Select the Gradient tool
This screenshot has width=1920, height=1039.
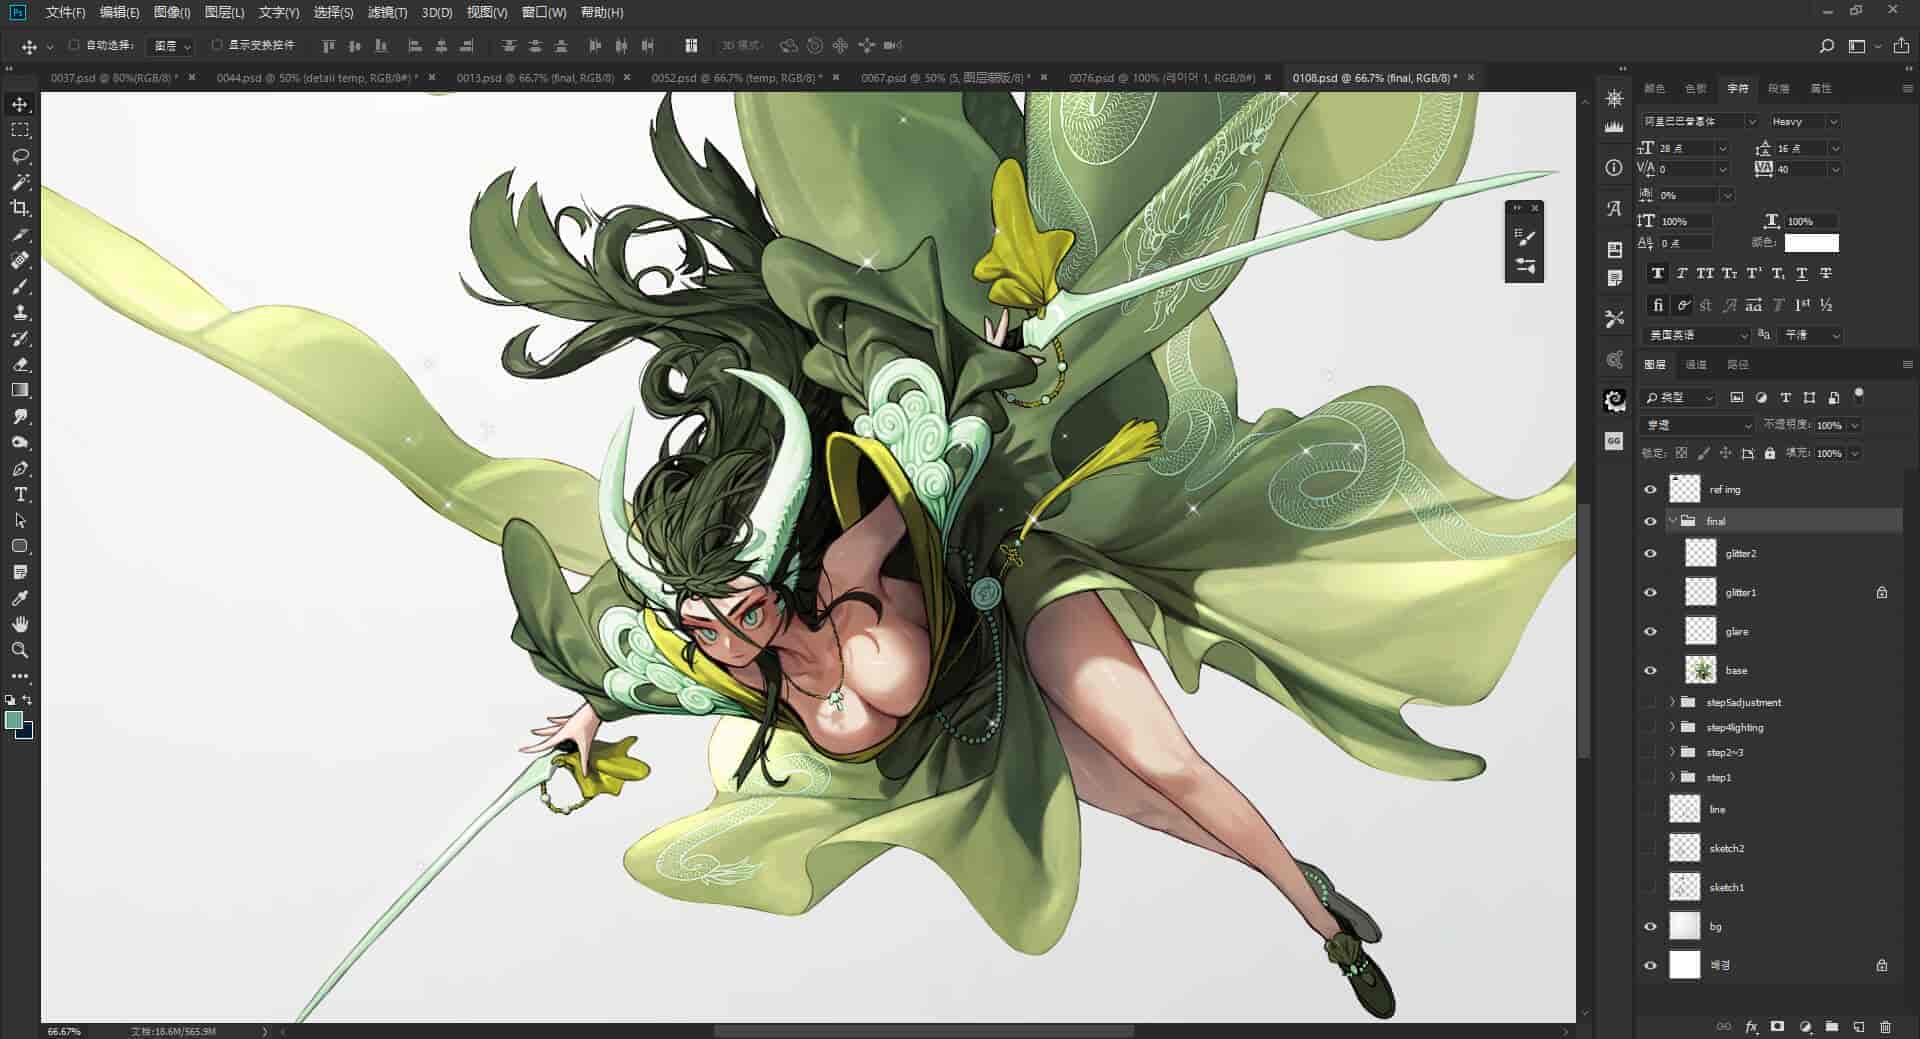pos(20,390)
